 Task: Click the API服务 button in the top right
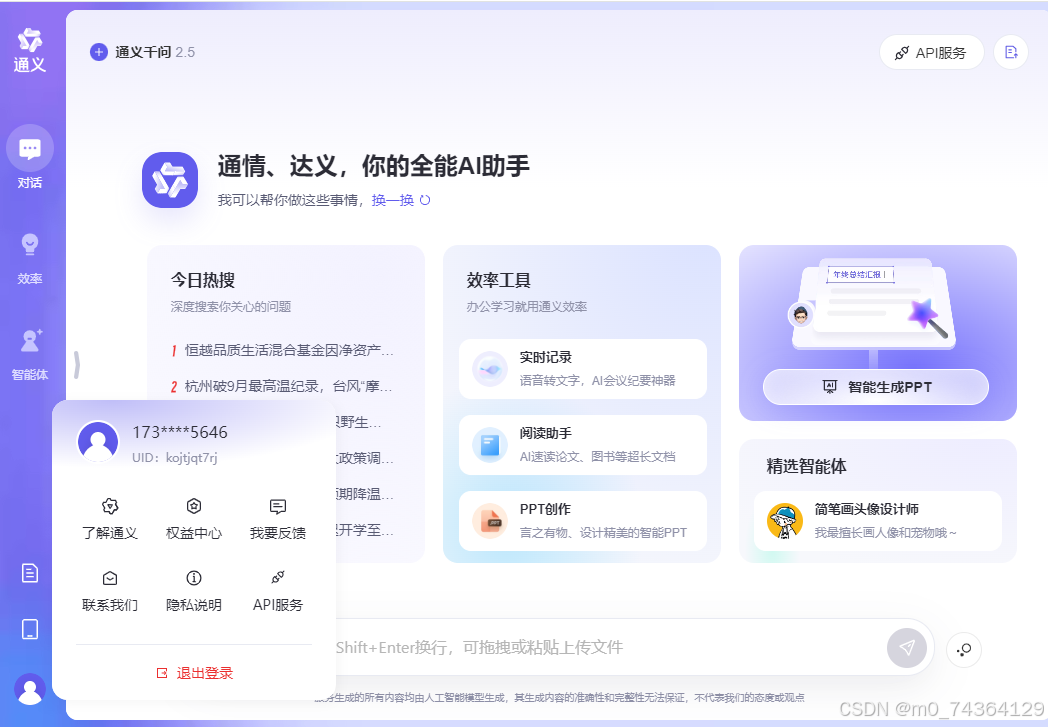pyautogui.click(x=932, y=52)
